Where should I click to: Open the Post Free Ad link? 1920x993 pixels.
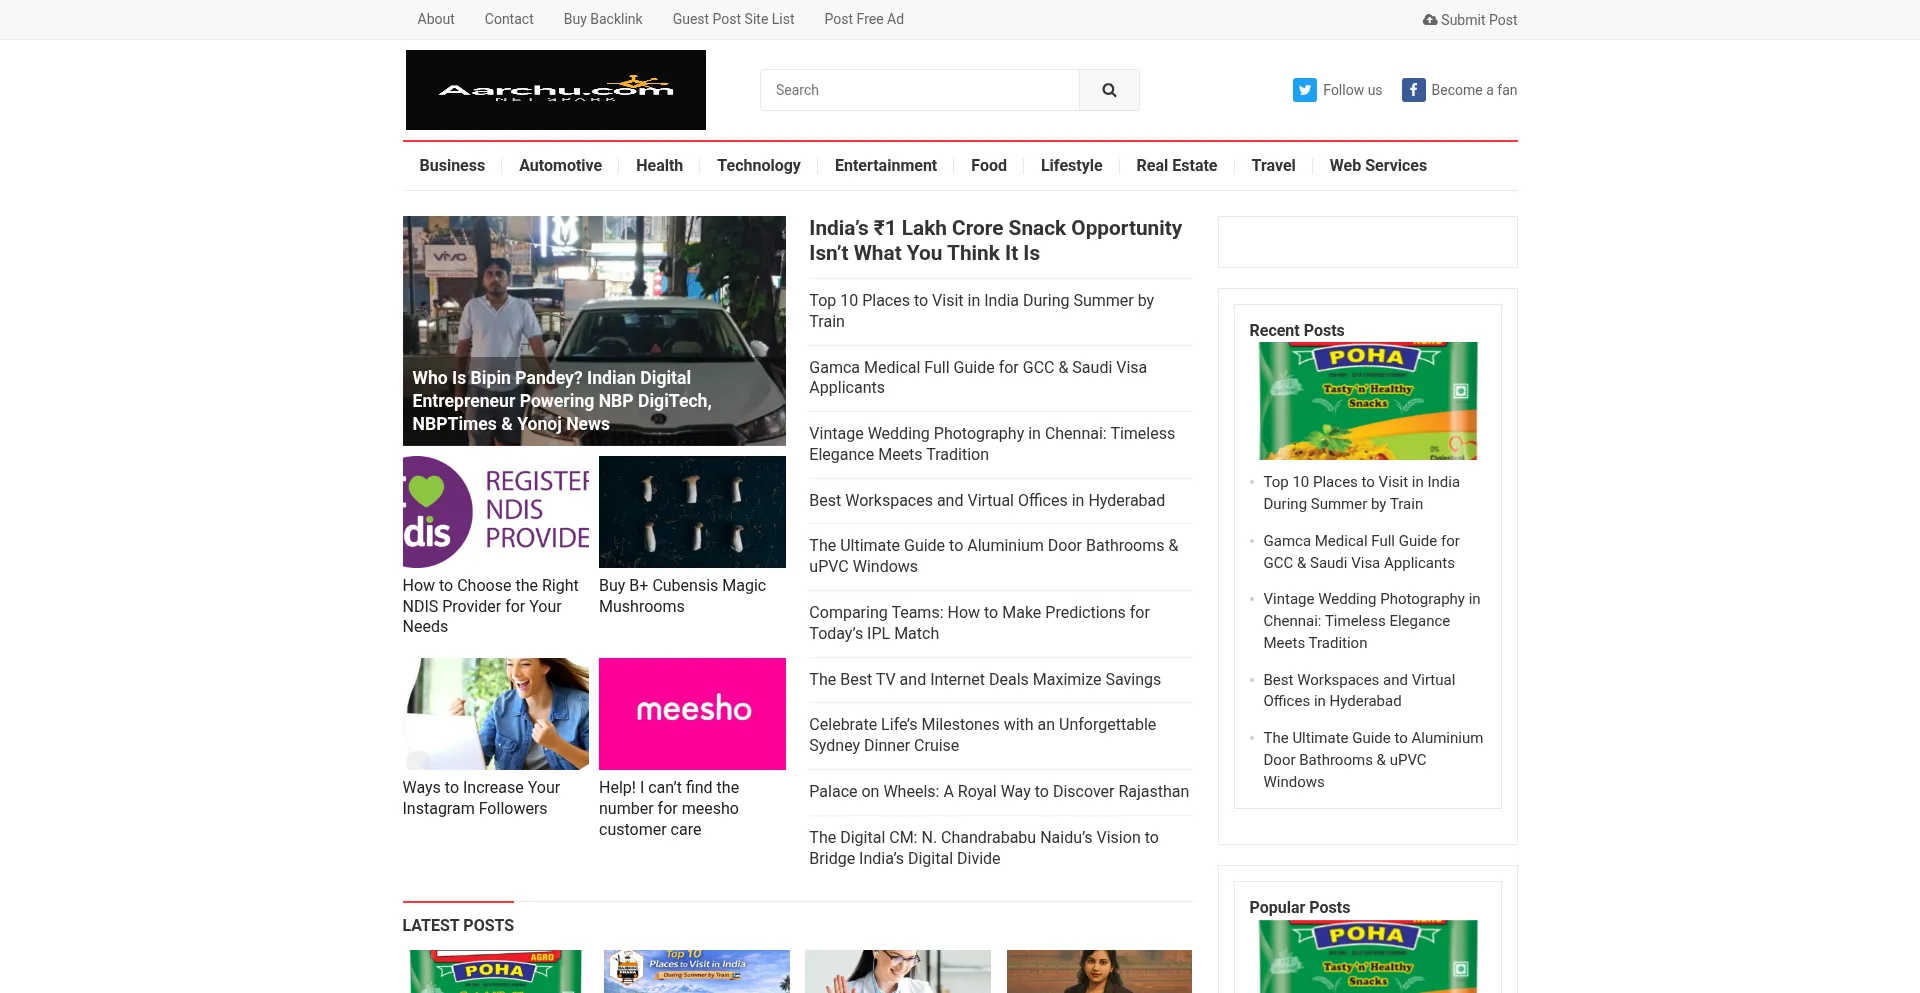[864, 19]
